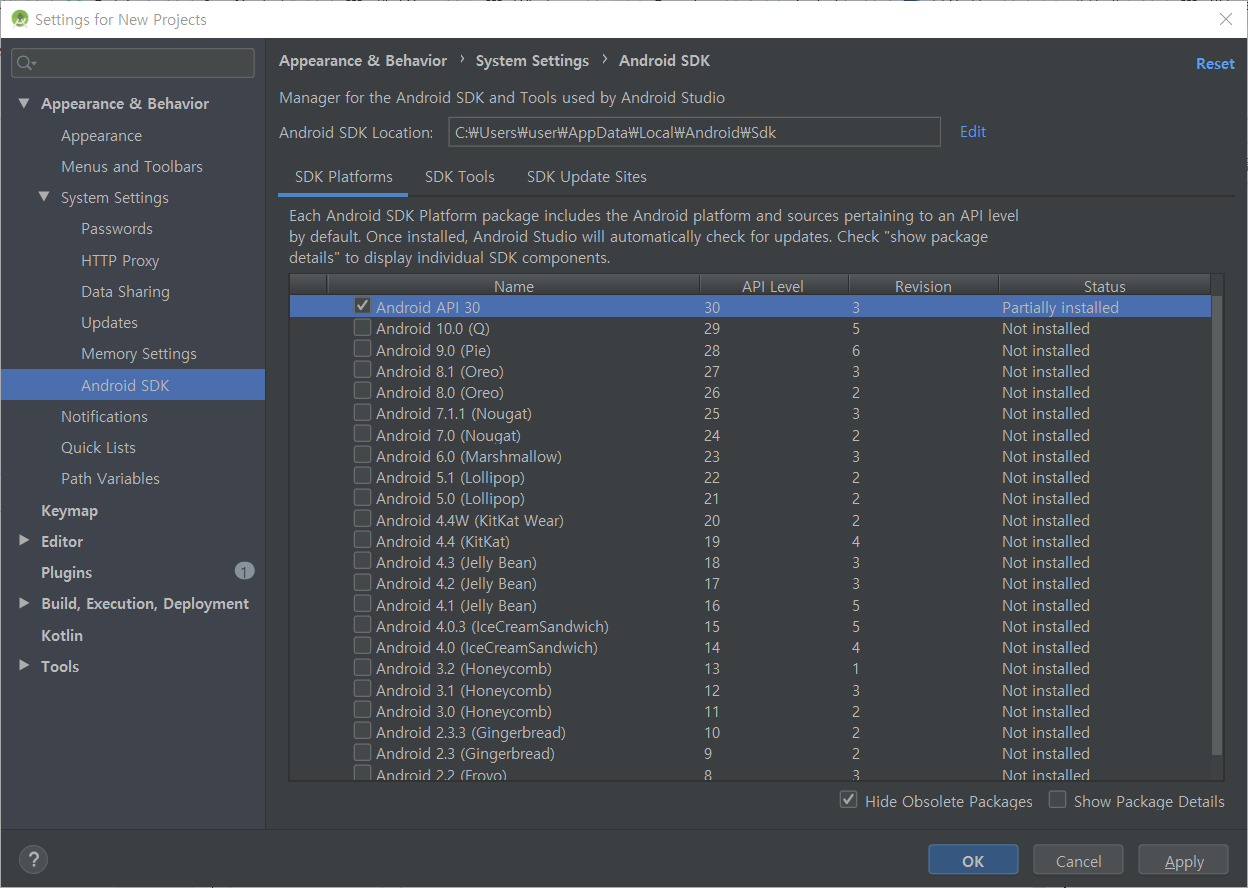Click the Apply button
The height and width of the screenshot is (888, 1248).
(x=1184, y=860)
